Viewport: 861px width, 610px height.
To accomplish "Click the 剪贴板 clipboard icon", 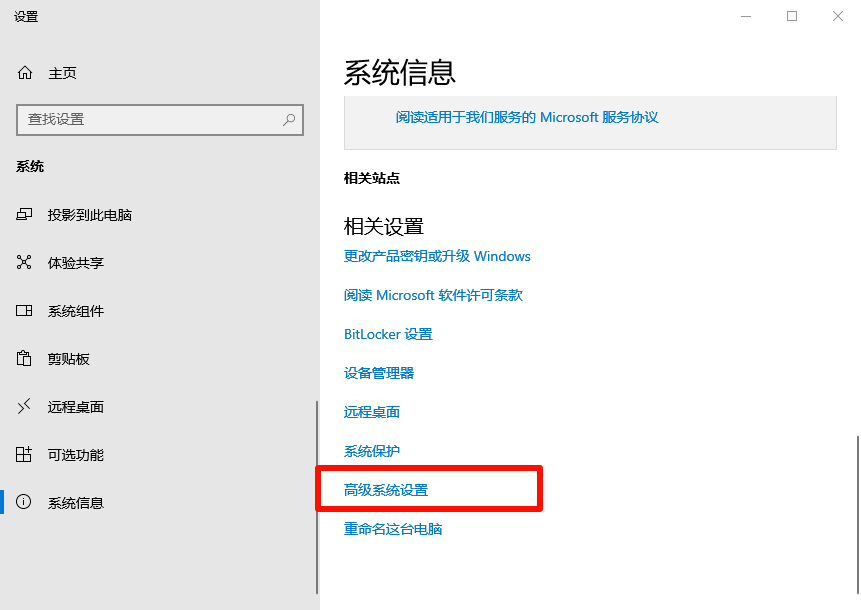I will coord(24,358).
